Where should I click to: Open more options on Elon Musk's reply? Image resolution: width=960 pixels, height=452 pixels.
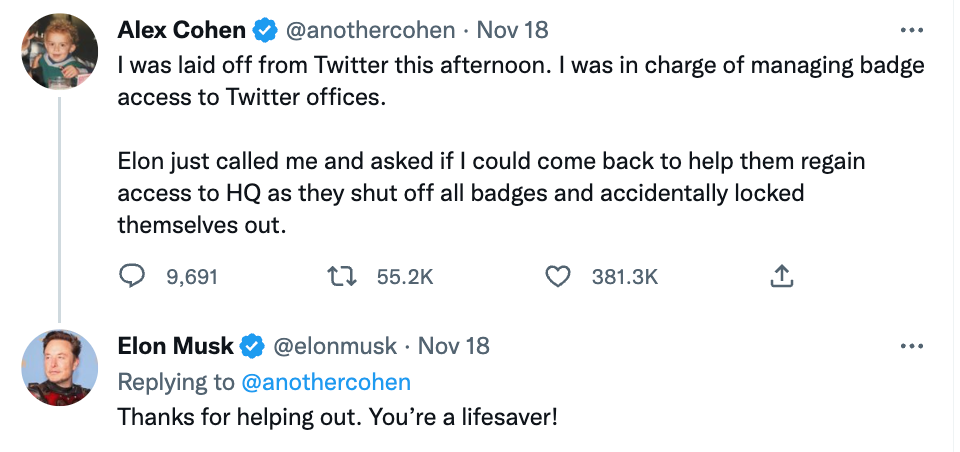(x=912, y=346)
